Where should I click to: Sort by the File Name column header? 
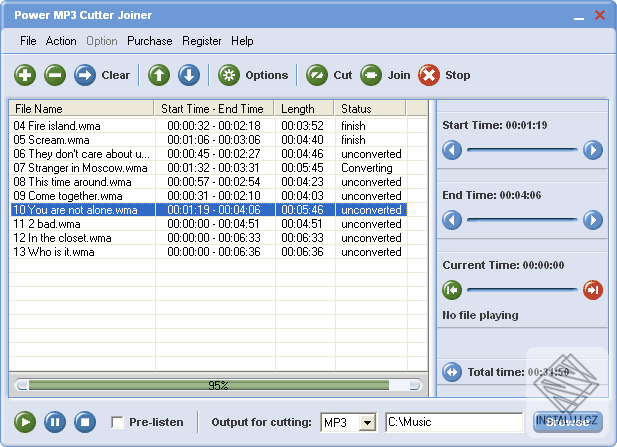click(81, 109)
